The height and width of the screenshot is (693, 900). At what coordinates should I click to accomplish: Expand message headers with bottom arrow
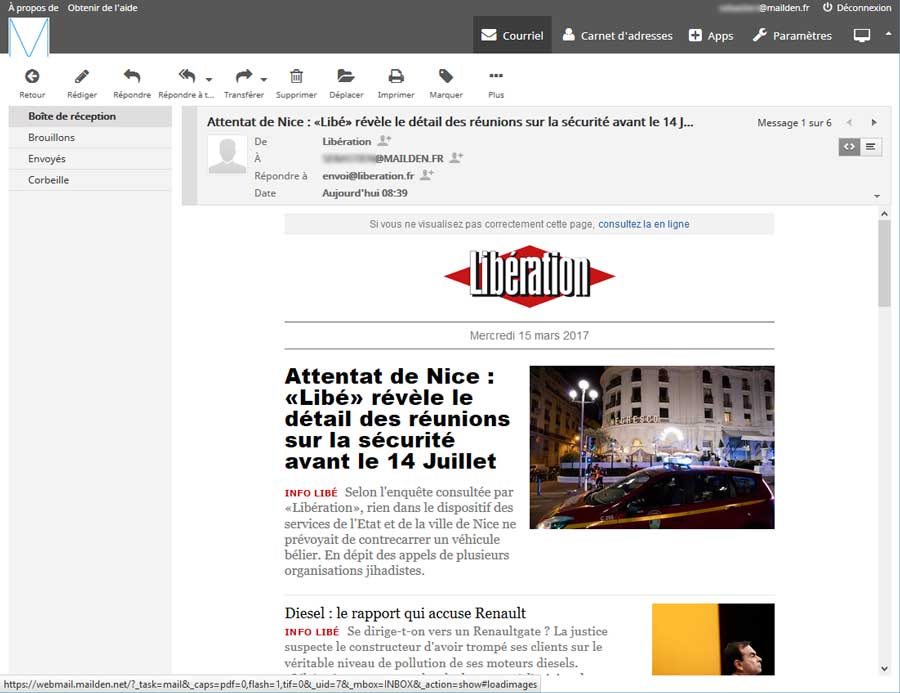[877, 196]
